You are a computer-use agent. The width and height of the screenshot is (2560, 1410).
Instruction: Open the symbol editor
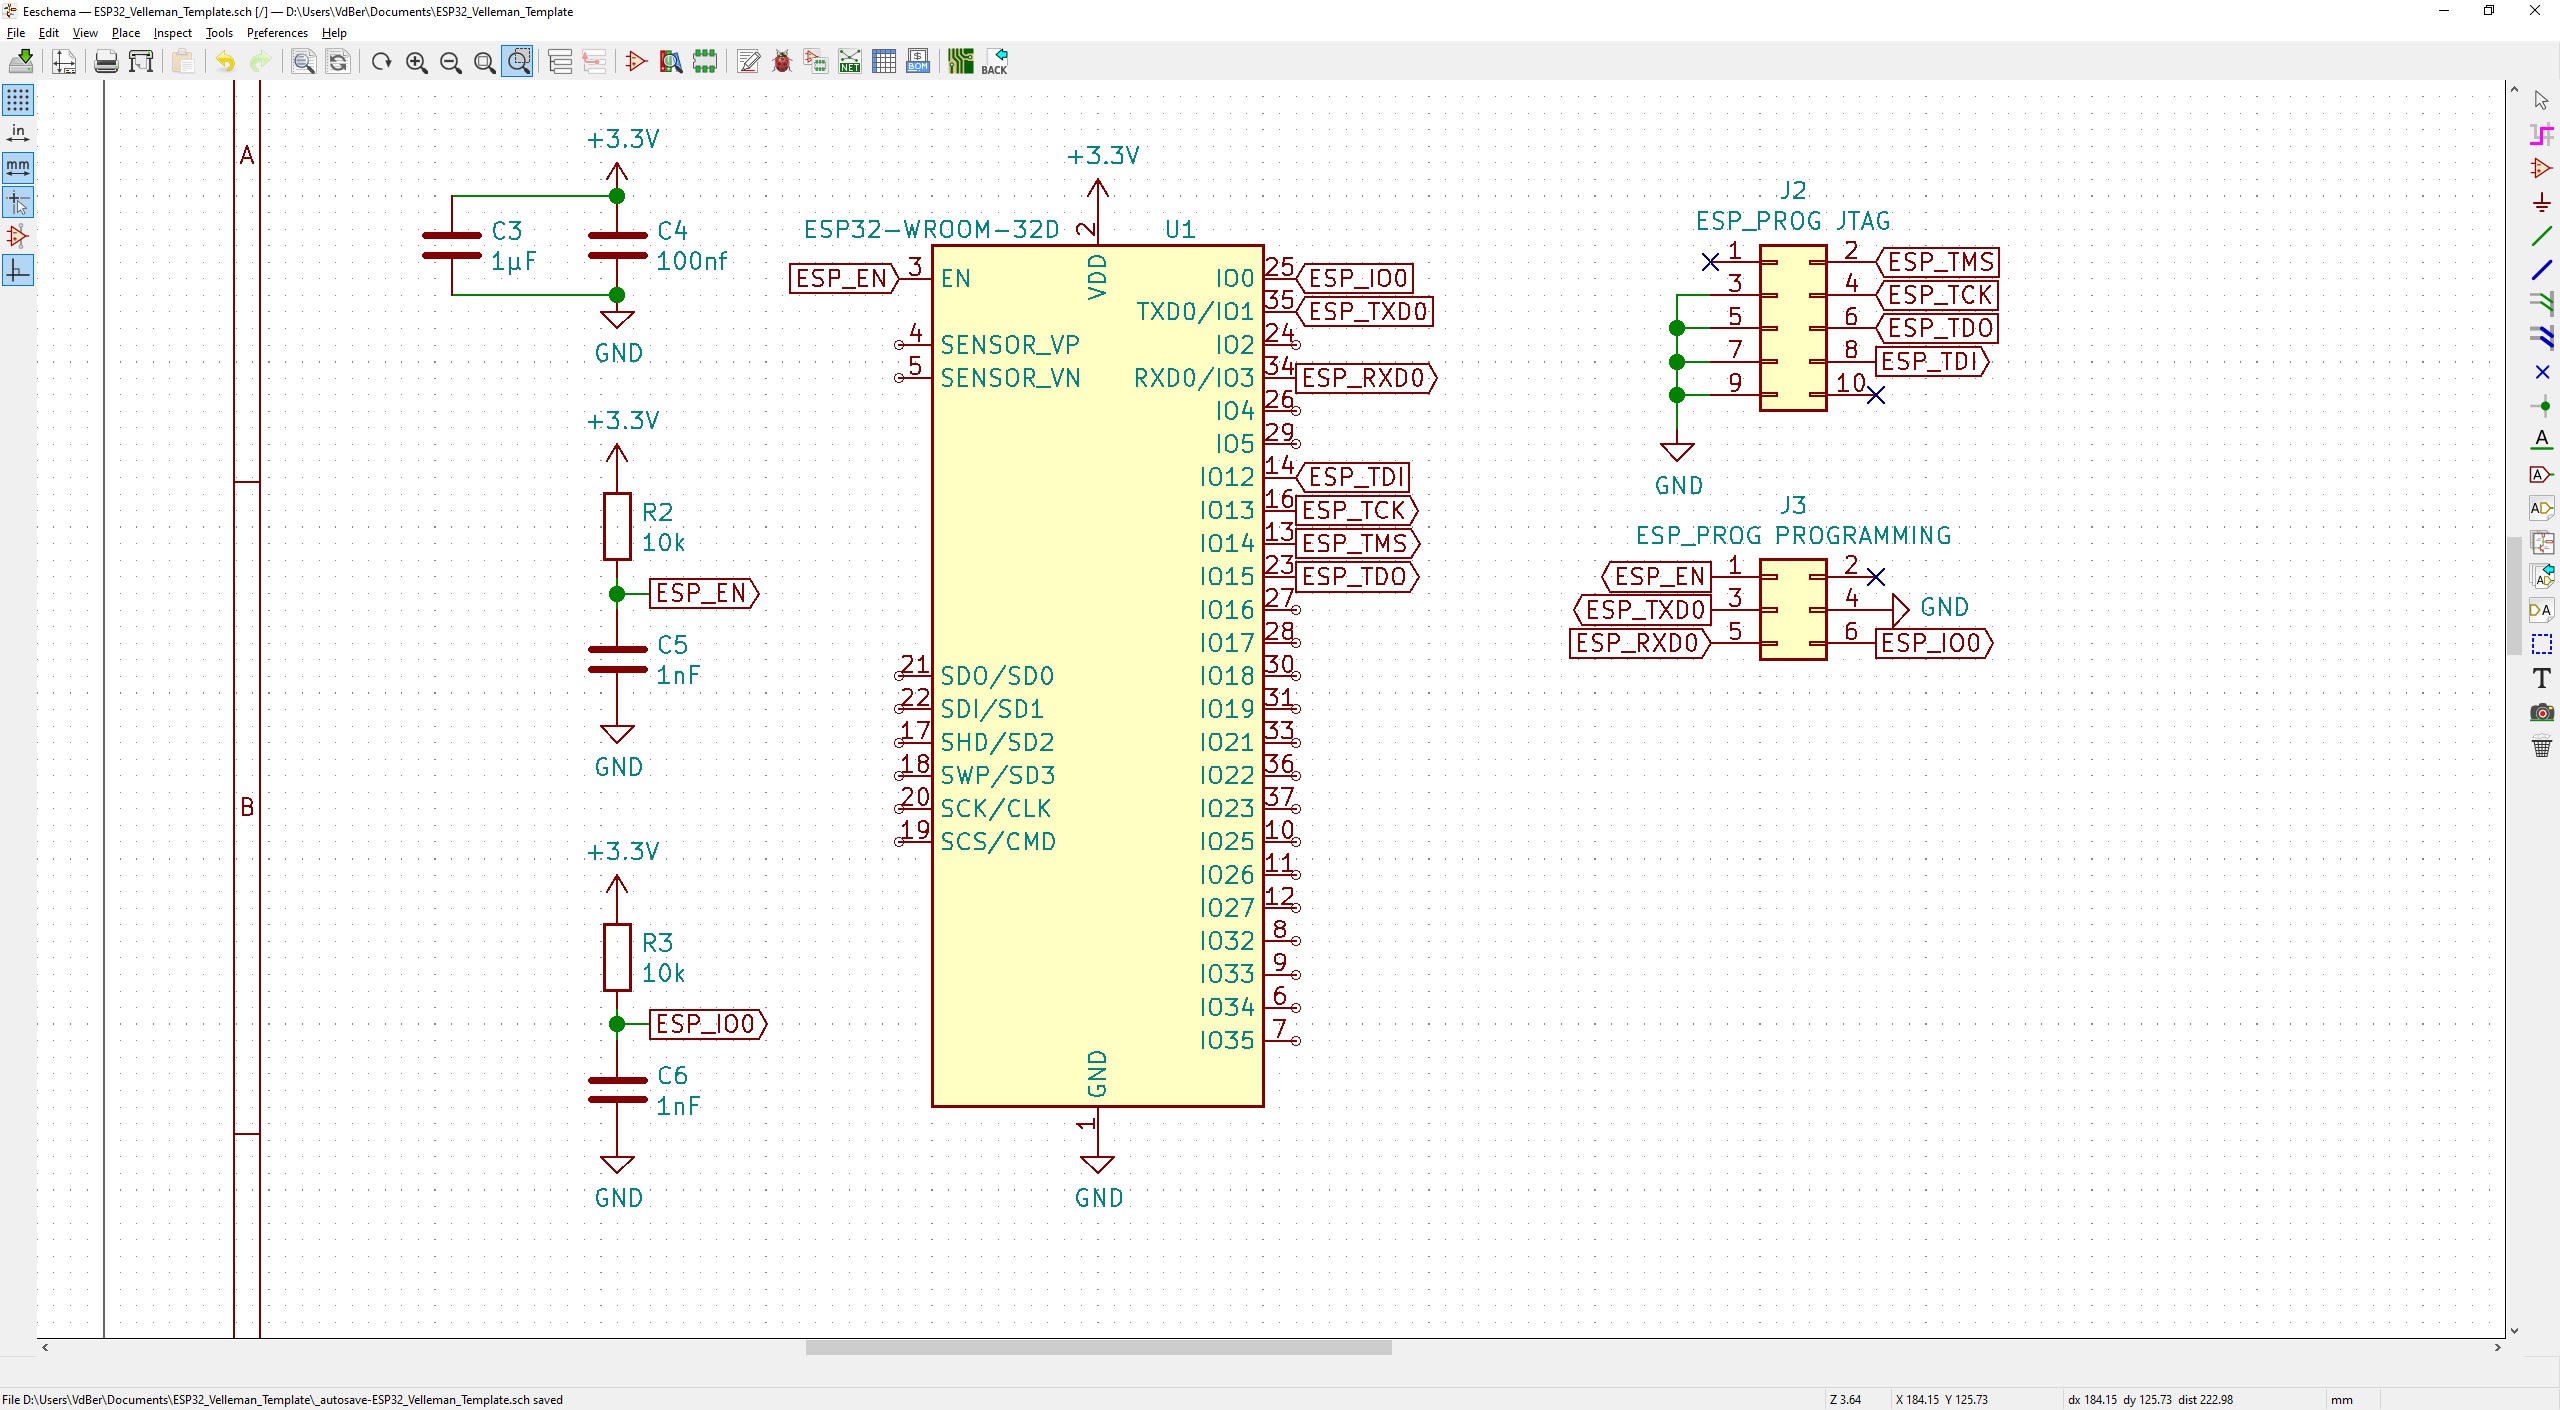click(x=636, y=62)
